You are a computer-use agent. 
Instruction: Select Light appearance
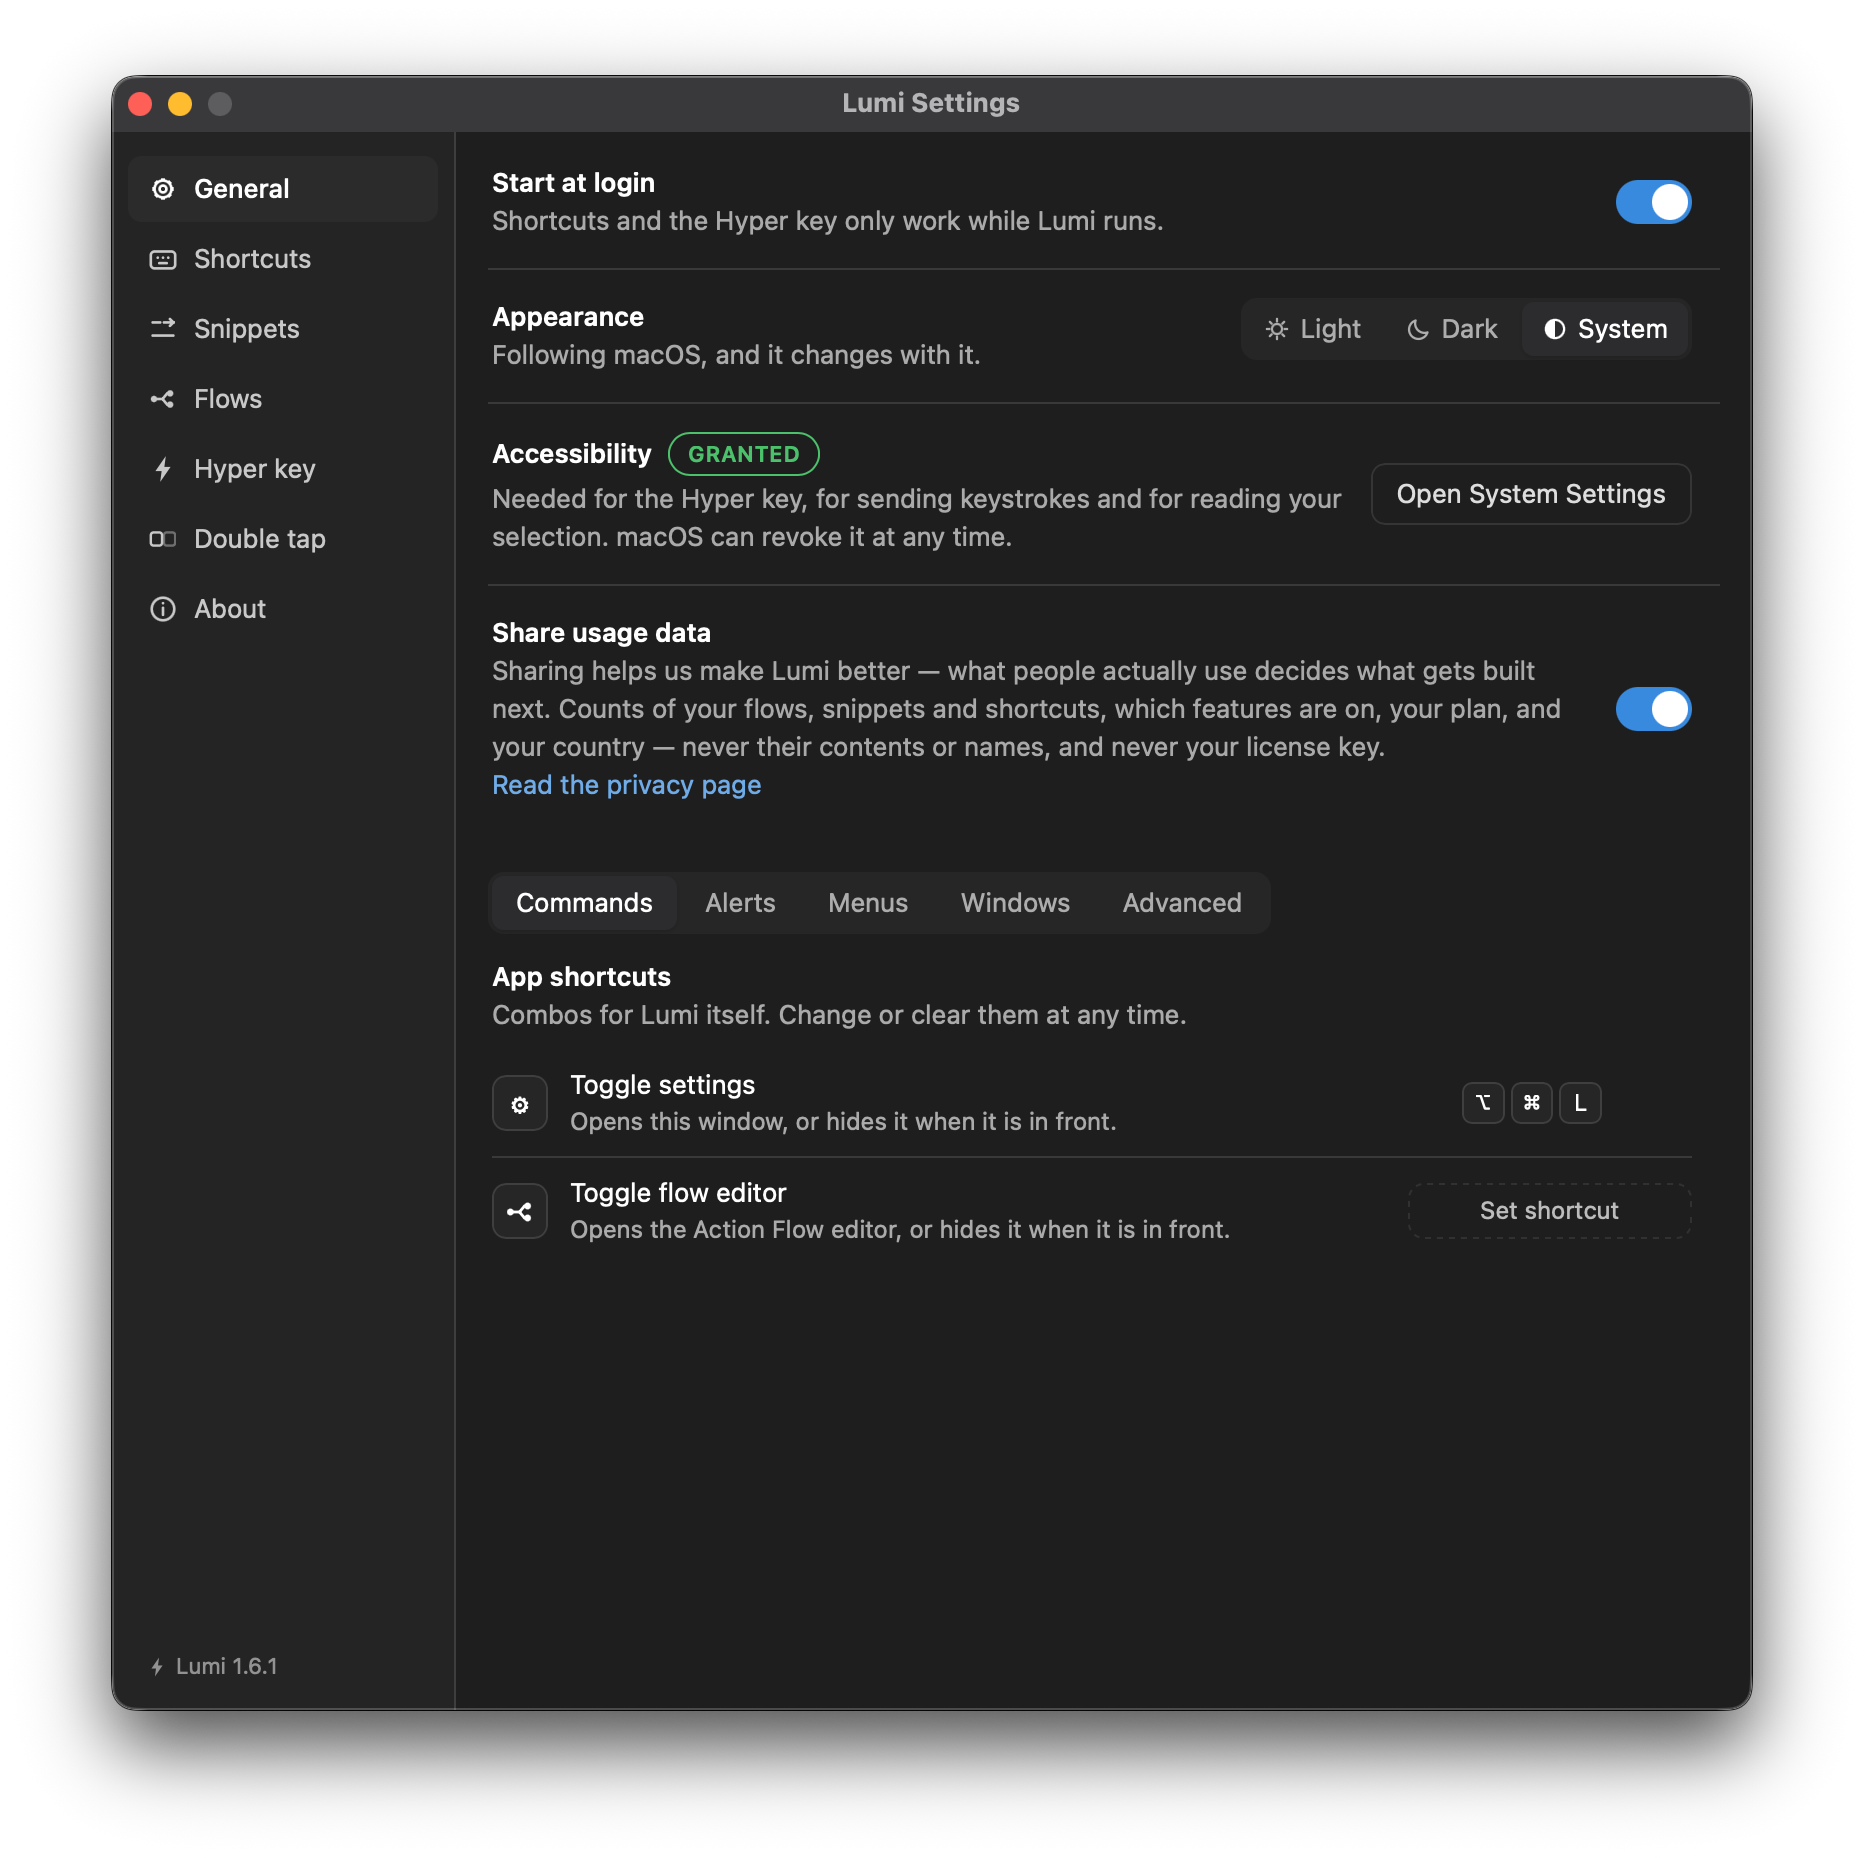[1313, 329]
